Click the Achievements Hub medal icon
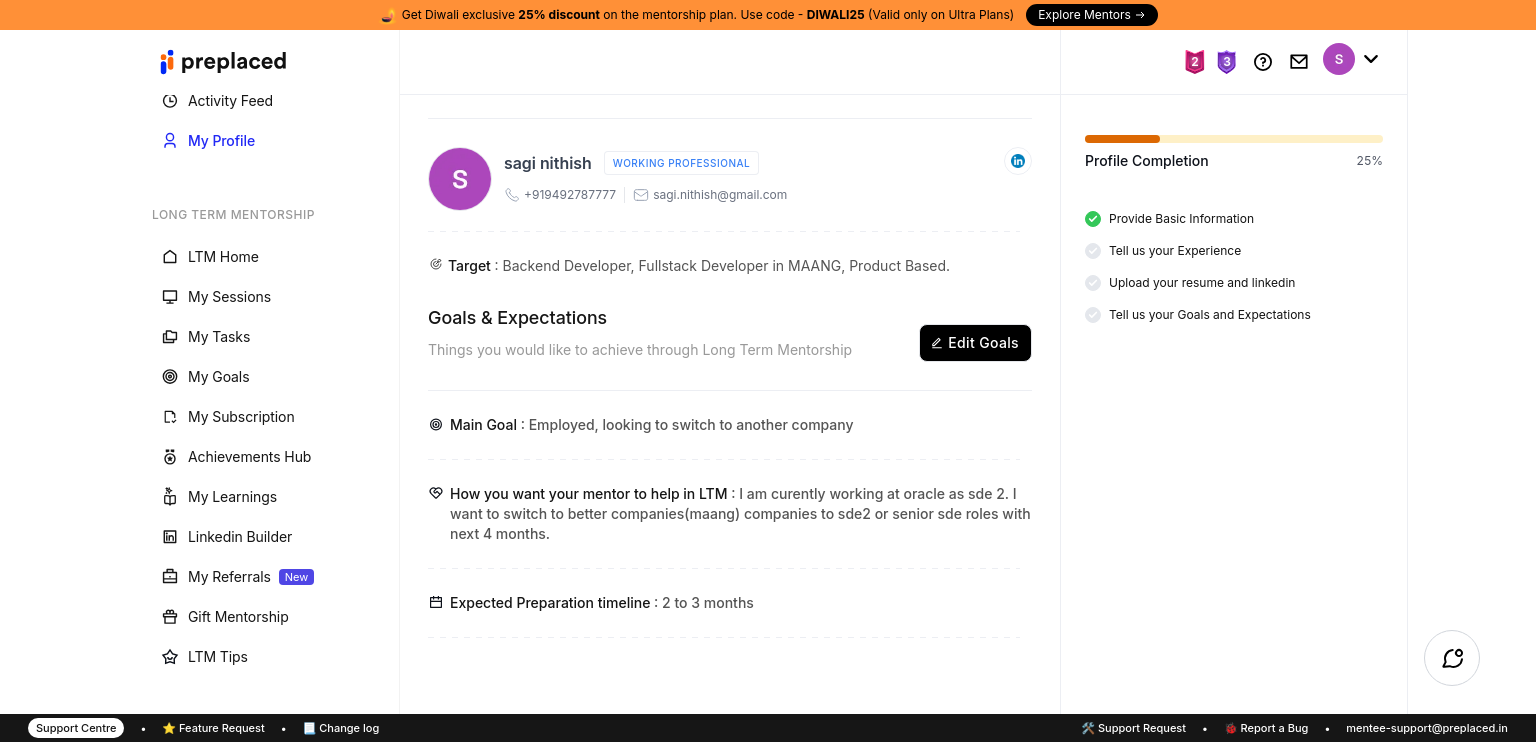The height and width of the screenshot is (742, 1536). [x=170, y=457]
